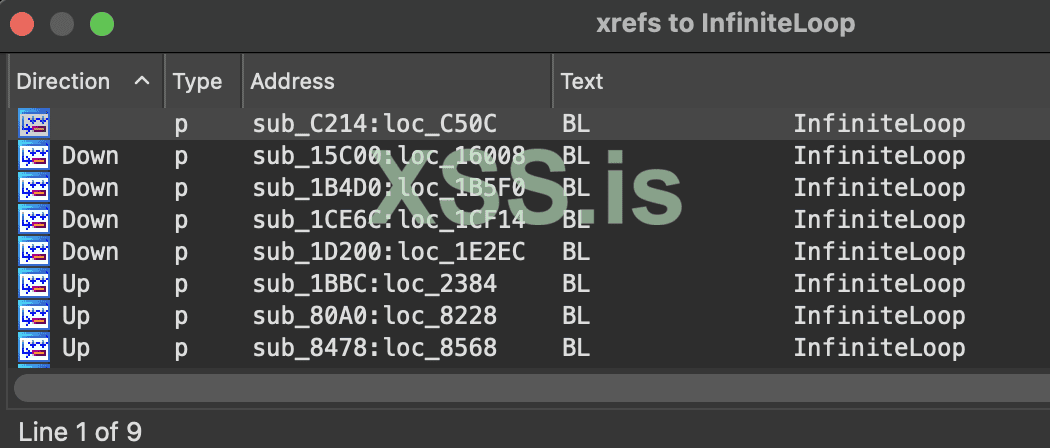Click xref icon for sub_80A0:loc_8228 row
This screenshot has width=1050, height=448.
tap(34, 316)
